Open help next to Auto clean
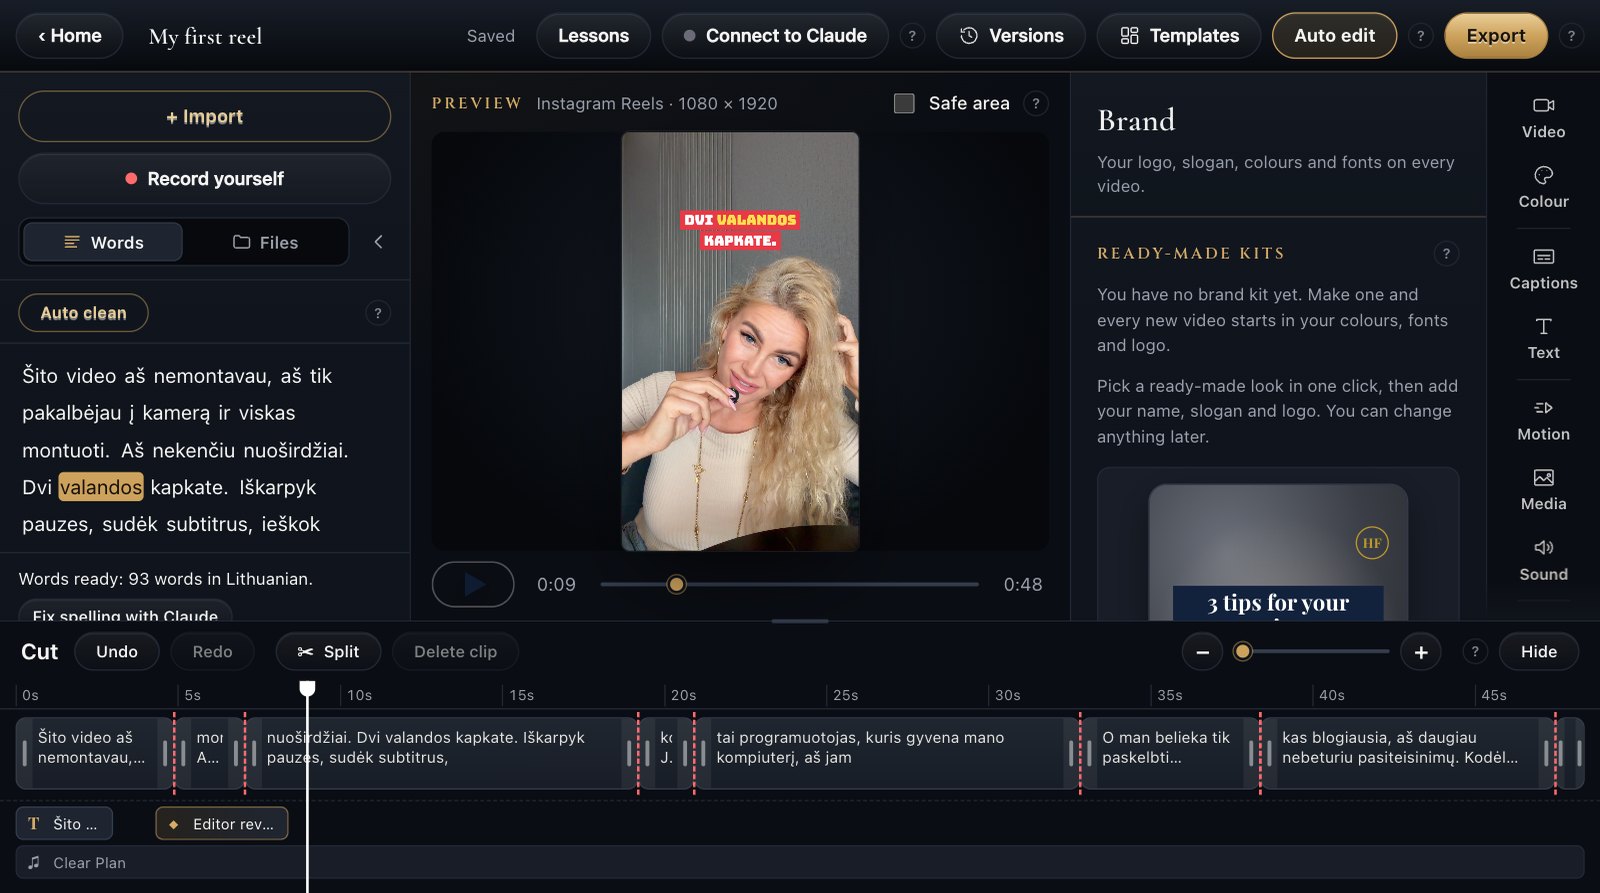1600x893 pixels. coord(377,313)
